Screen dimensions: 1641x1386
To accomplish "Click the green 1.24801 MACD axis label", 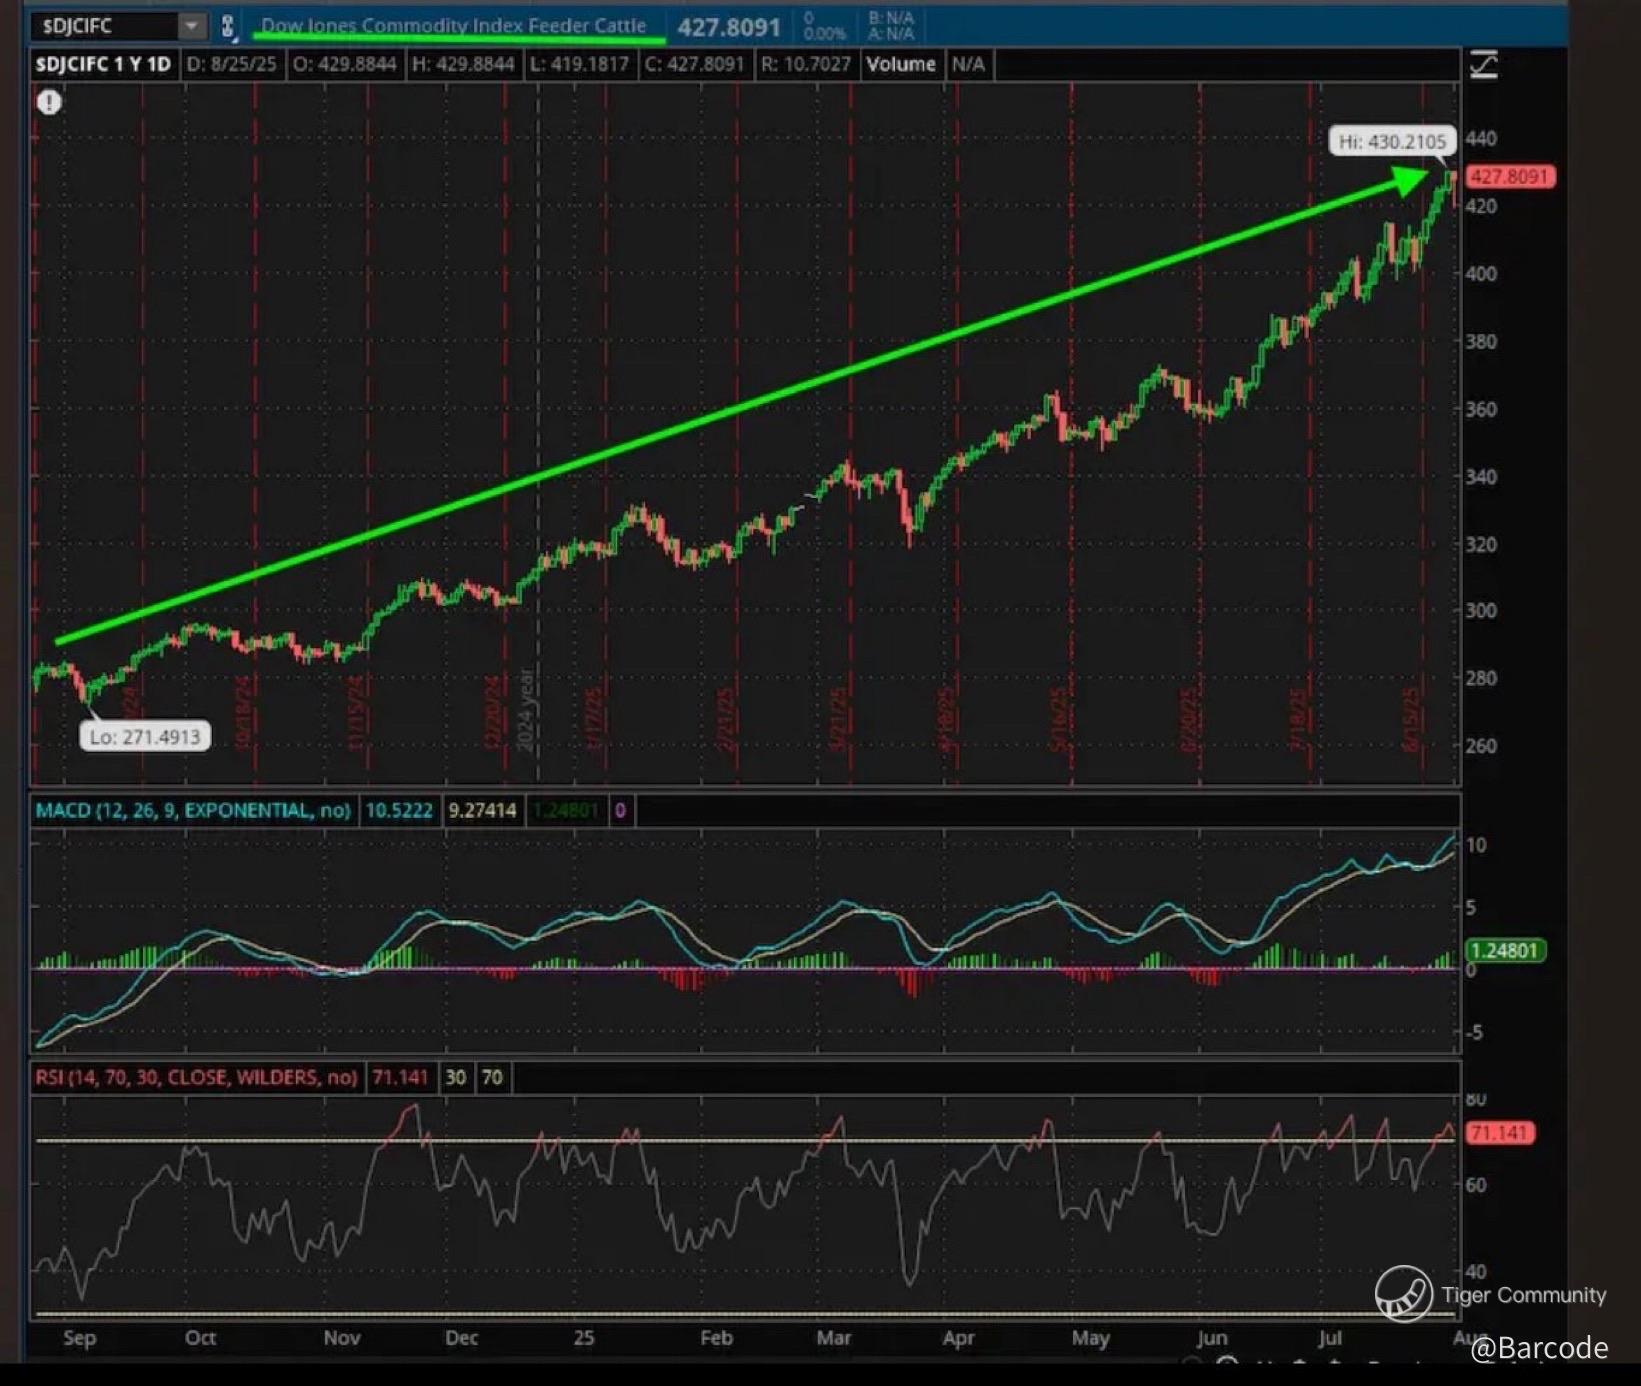I will click(1505, 950).
